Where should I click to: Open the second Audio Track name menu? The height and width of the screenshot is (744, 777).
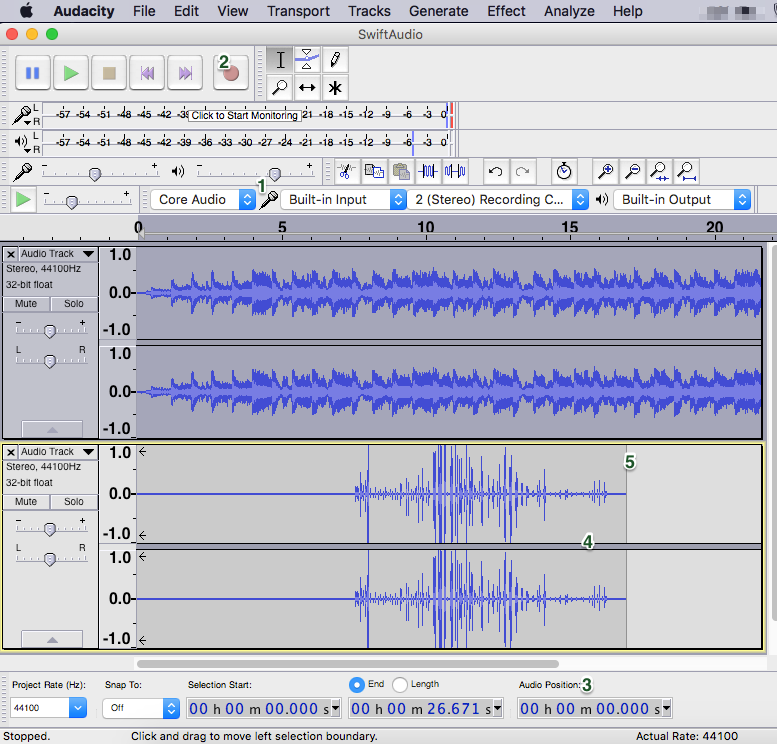pos(57,452)
